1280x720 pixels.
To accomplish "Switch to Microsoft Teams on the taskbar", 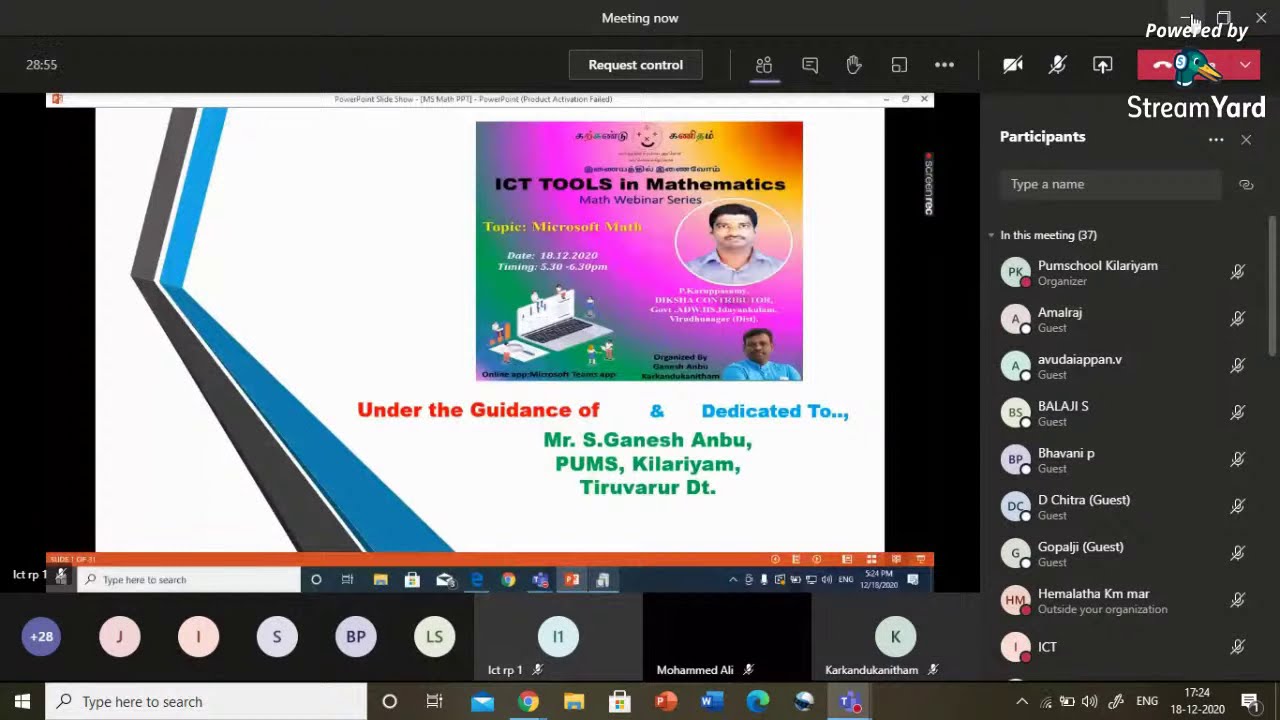I will 850,701.
